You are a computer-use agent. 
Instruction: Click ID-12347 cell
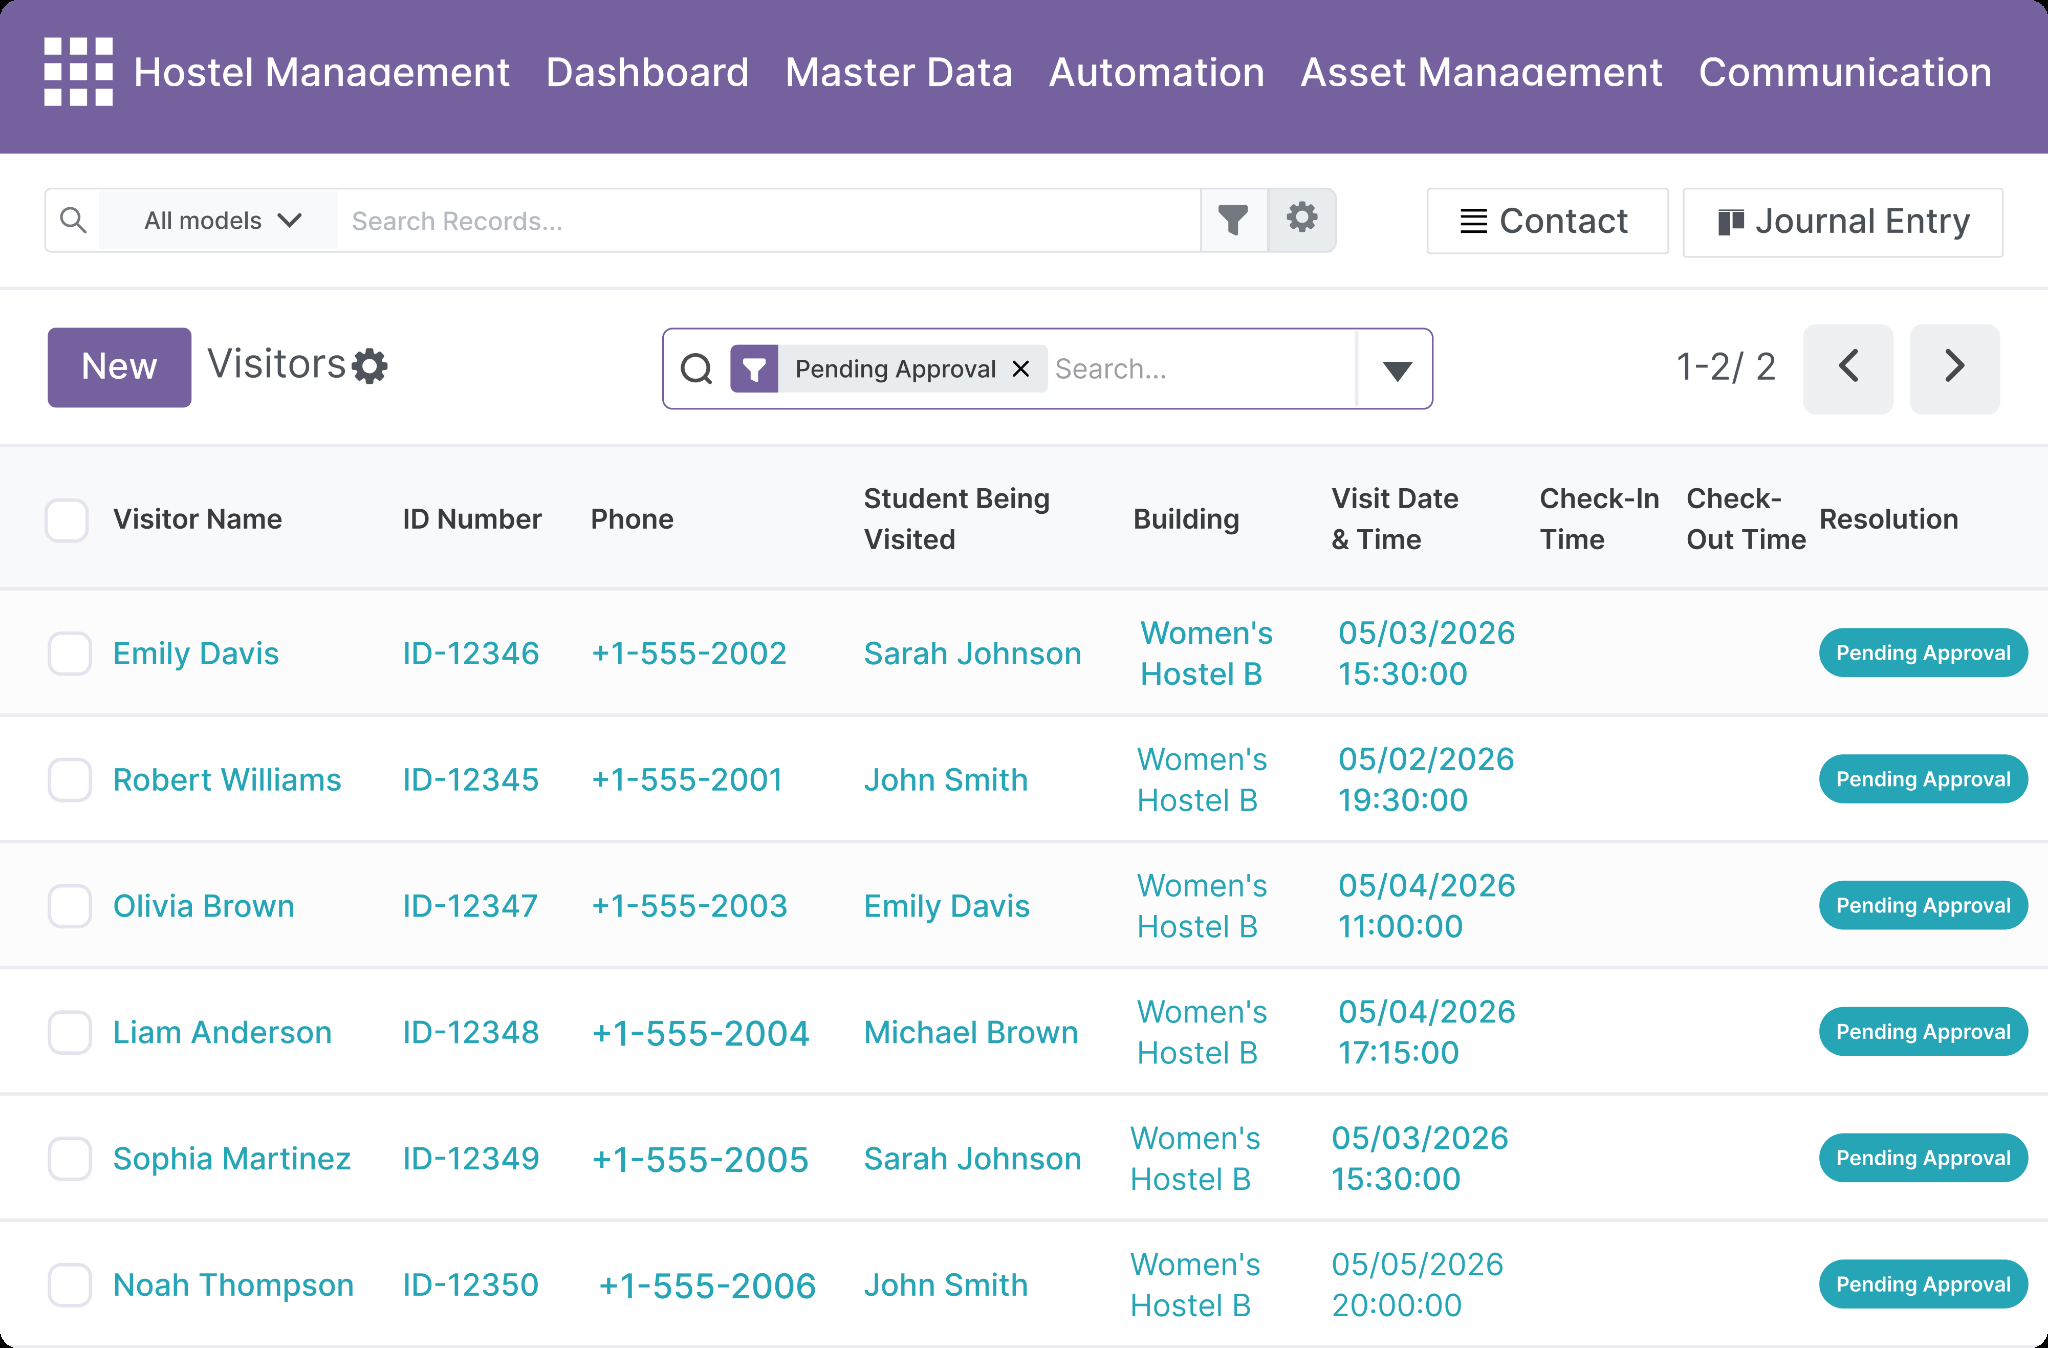point(470,906)
